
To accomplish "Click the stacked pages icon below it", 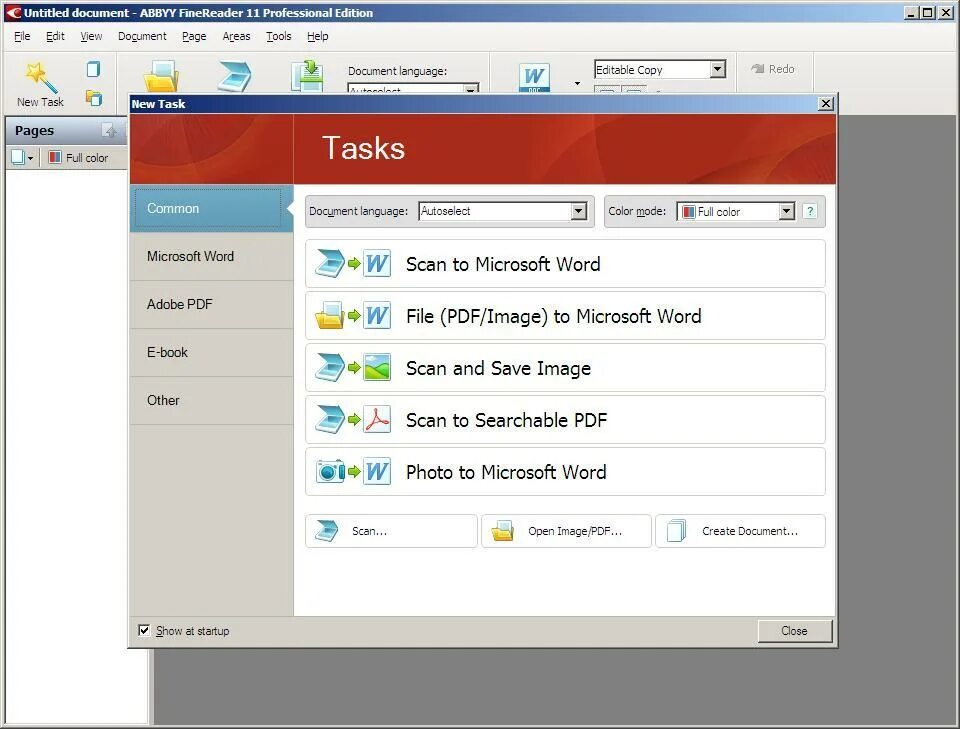I will pos(94,98).
